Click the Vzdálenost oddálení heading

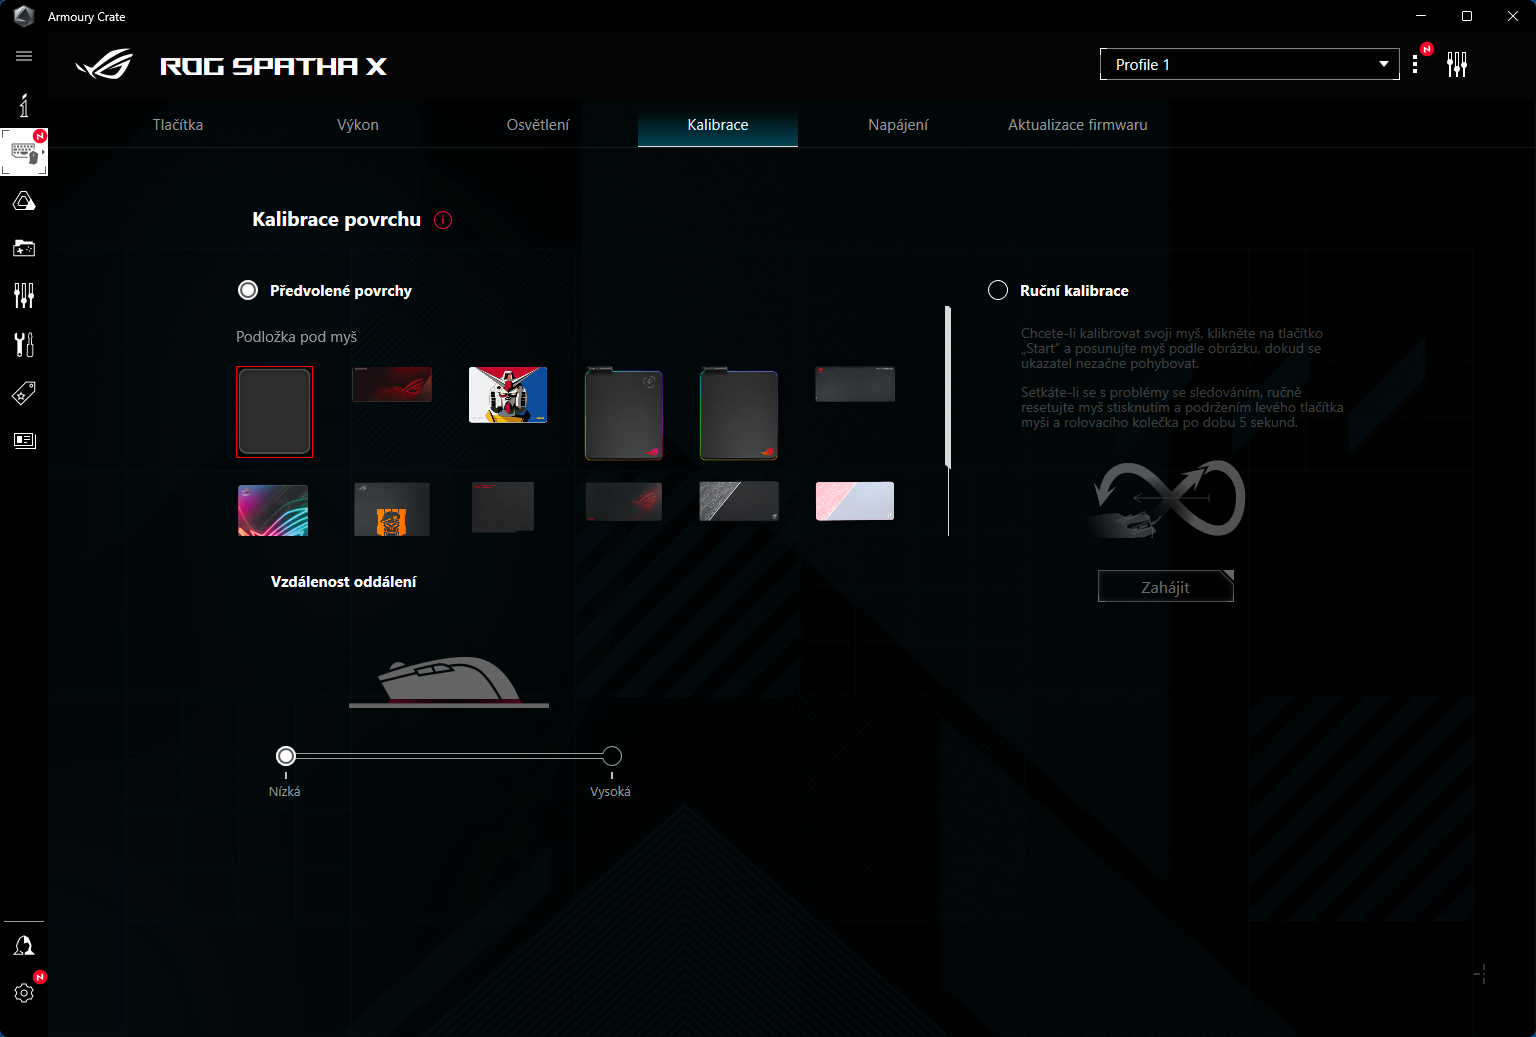344,582
